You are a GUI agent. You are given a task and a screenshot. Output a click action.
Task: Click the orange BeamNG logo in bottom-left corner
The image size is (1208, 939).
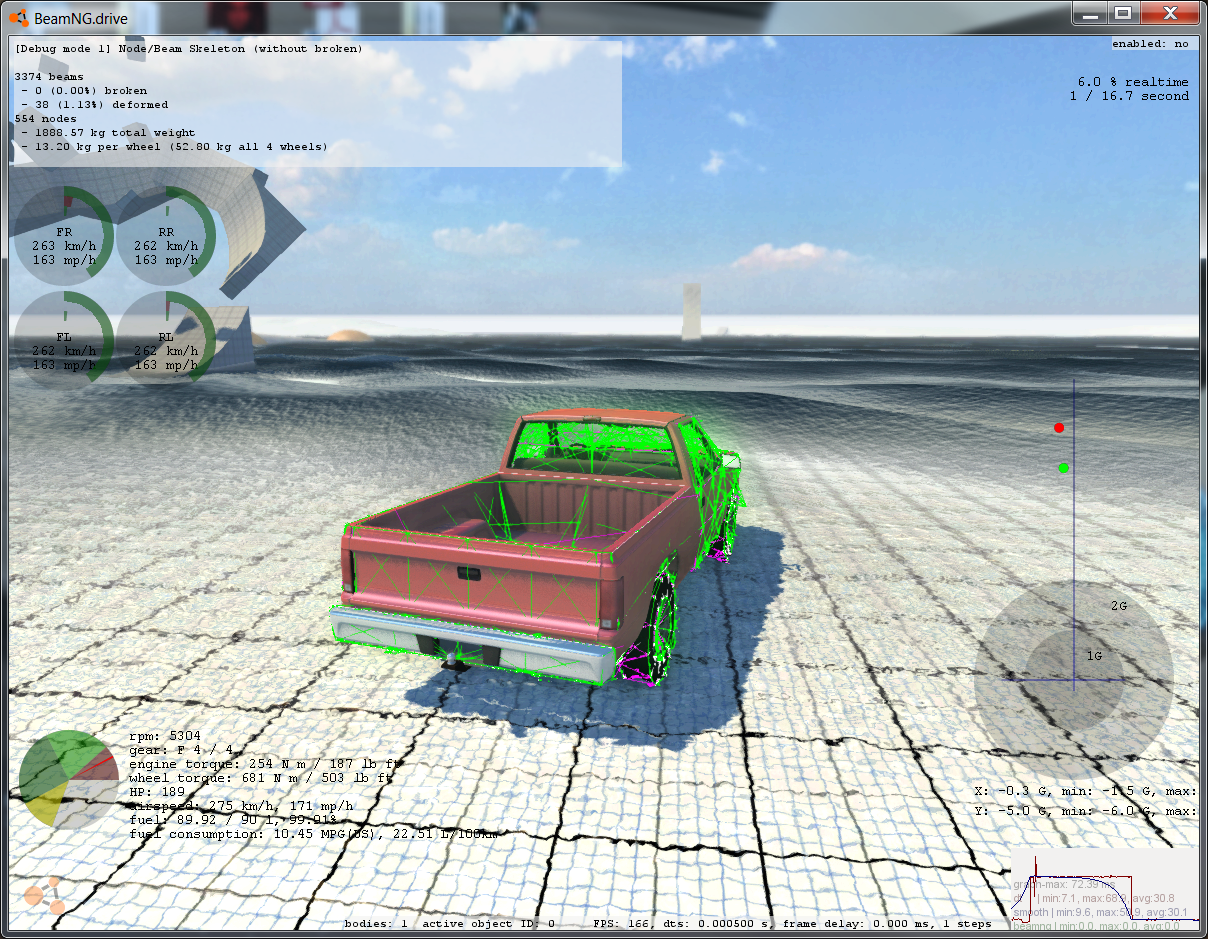coord(44,898)
